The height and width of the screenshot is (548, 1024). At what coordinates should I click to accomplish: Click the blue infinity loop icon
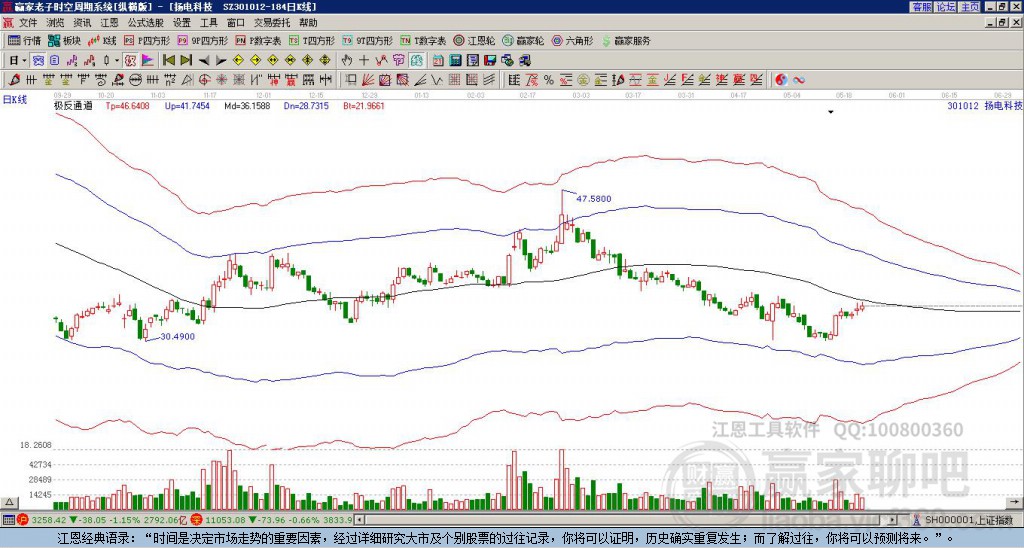click(798, 80)
